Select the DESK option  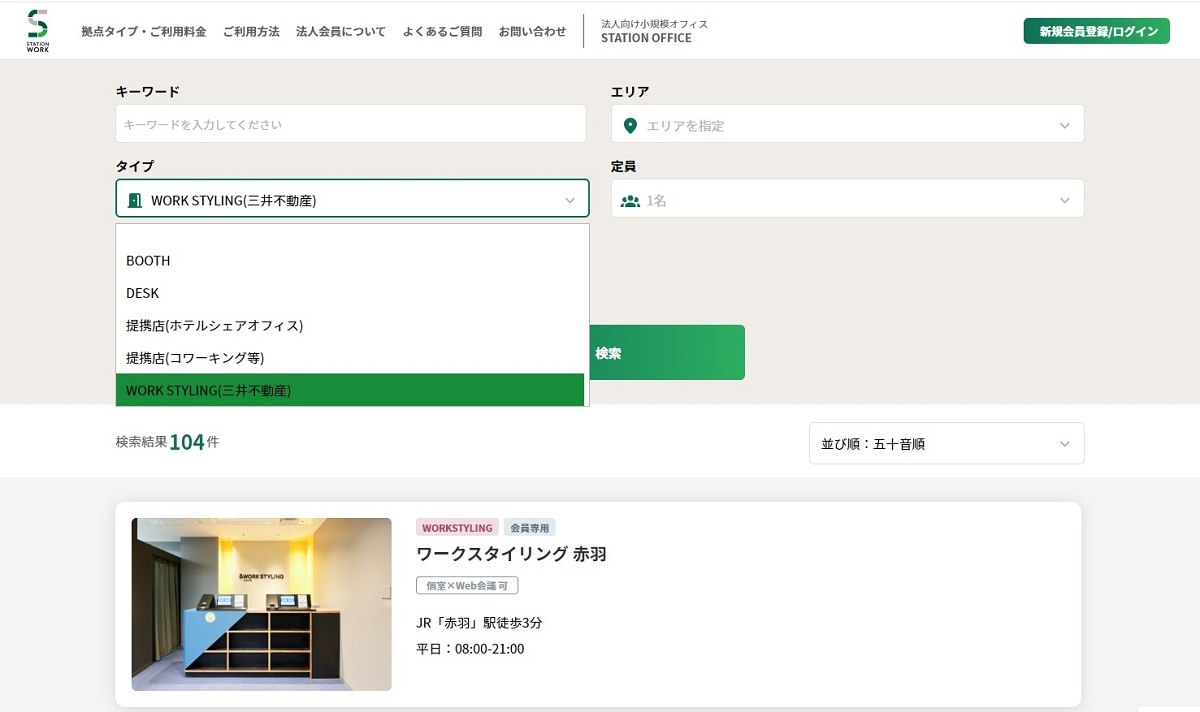pos(142,293)
